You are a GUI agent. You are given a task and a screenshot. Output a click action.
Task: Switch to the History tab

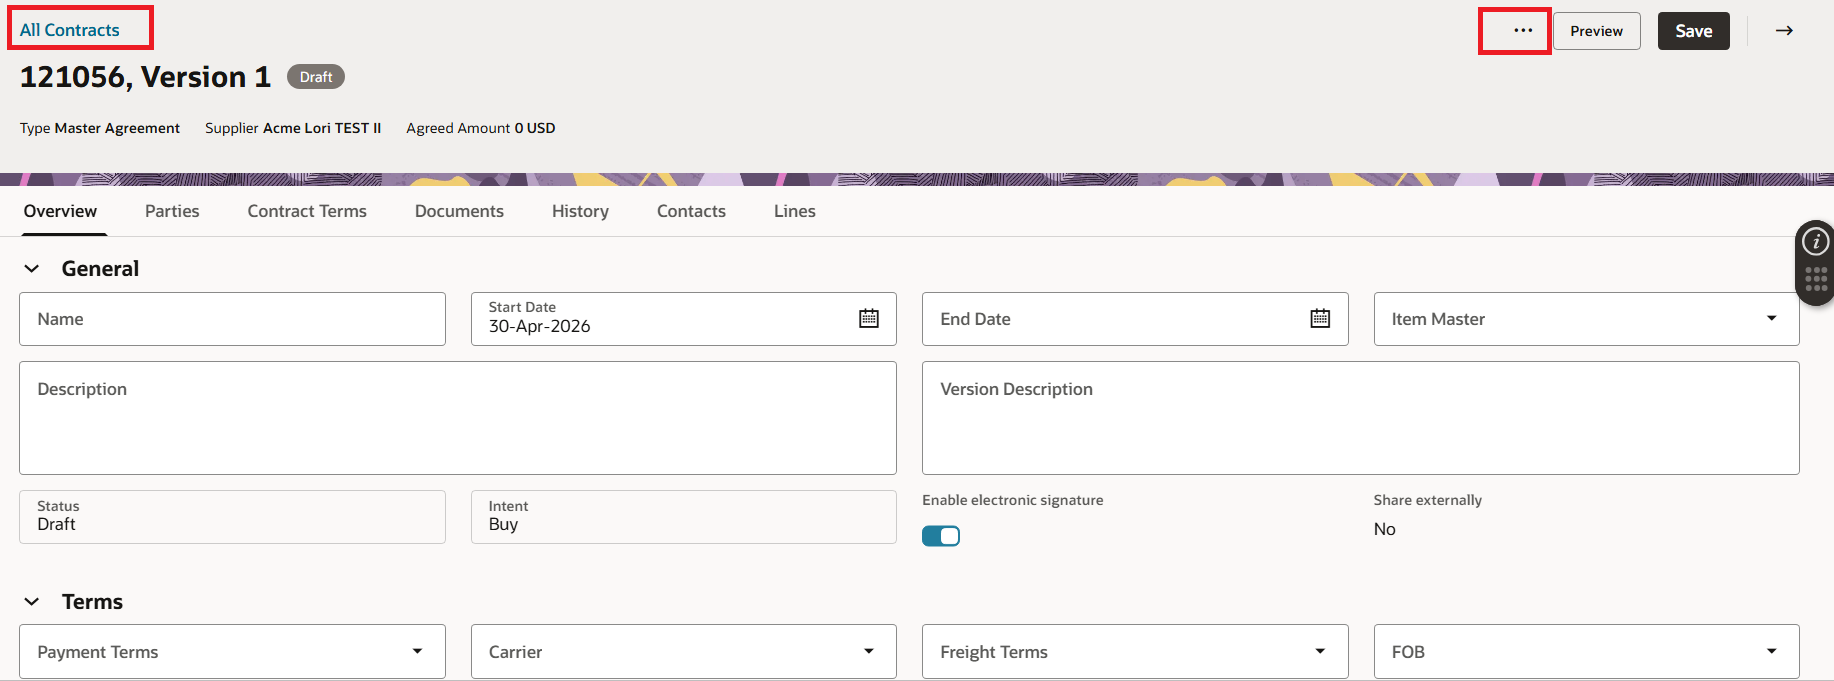coord(580,211)
